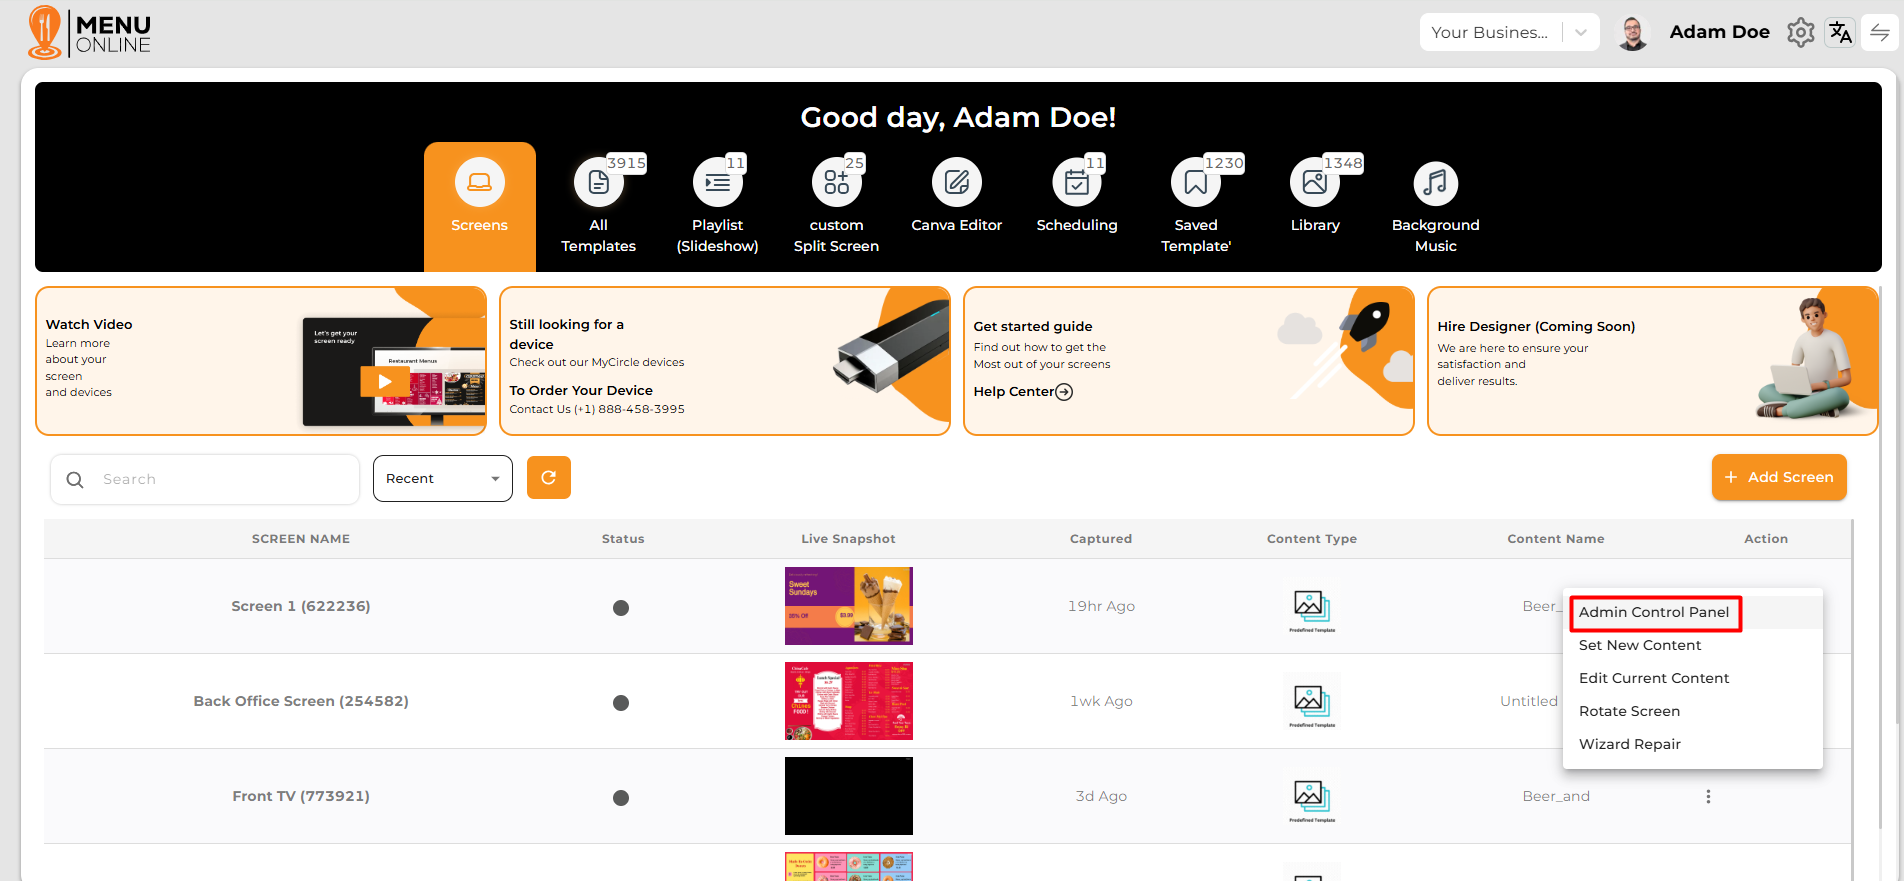Open three-dot action menu for Front TV

pyautogui.click(x=1708, y=797)
